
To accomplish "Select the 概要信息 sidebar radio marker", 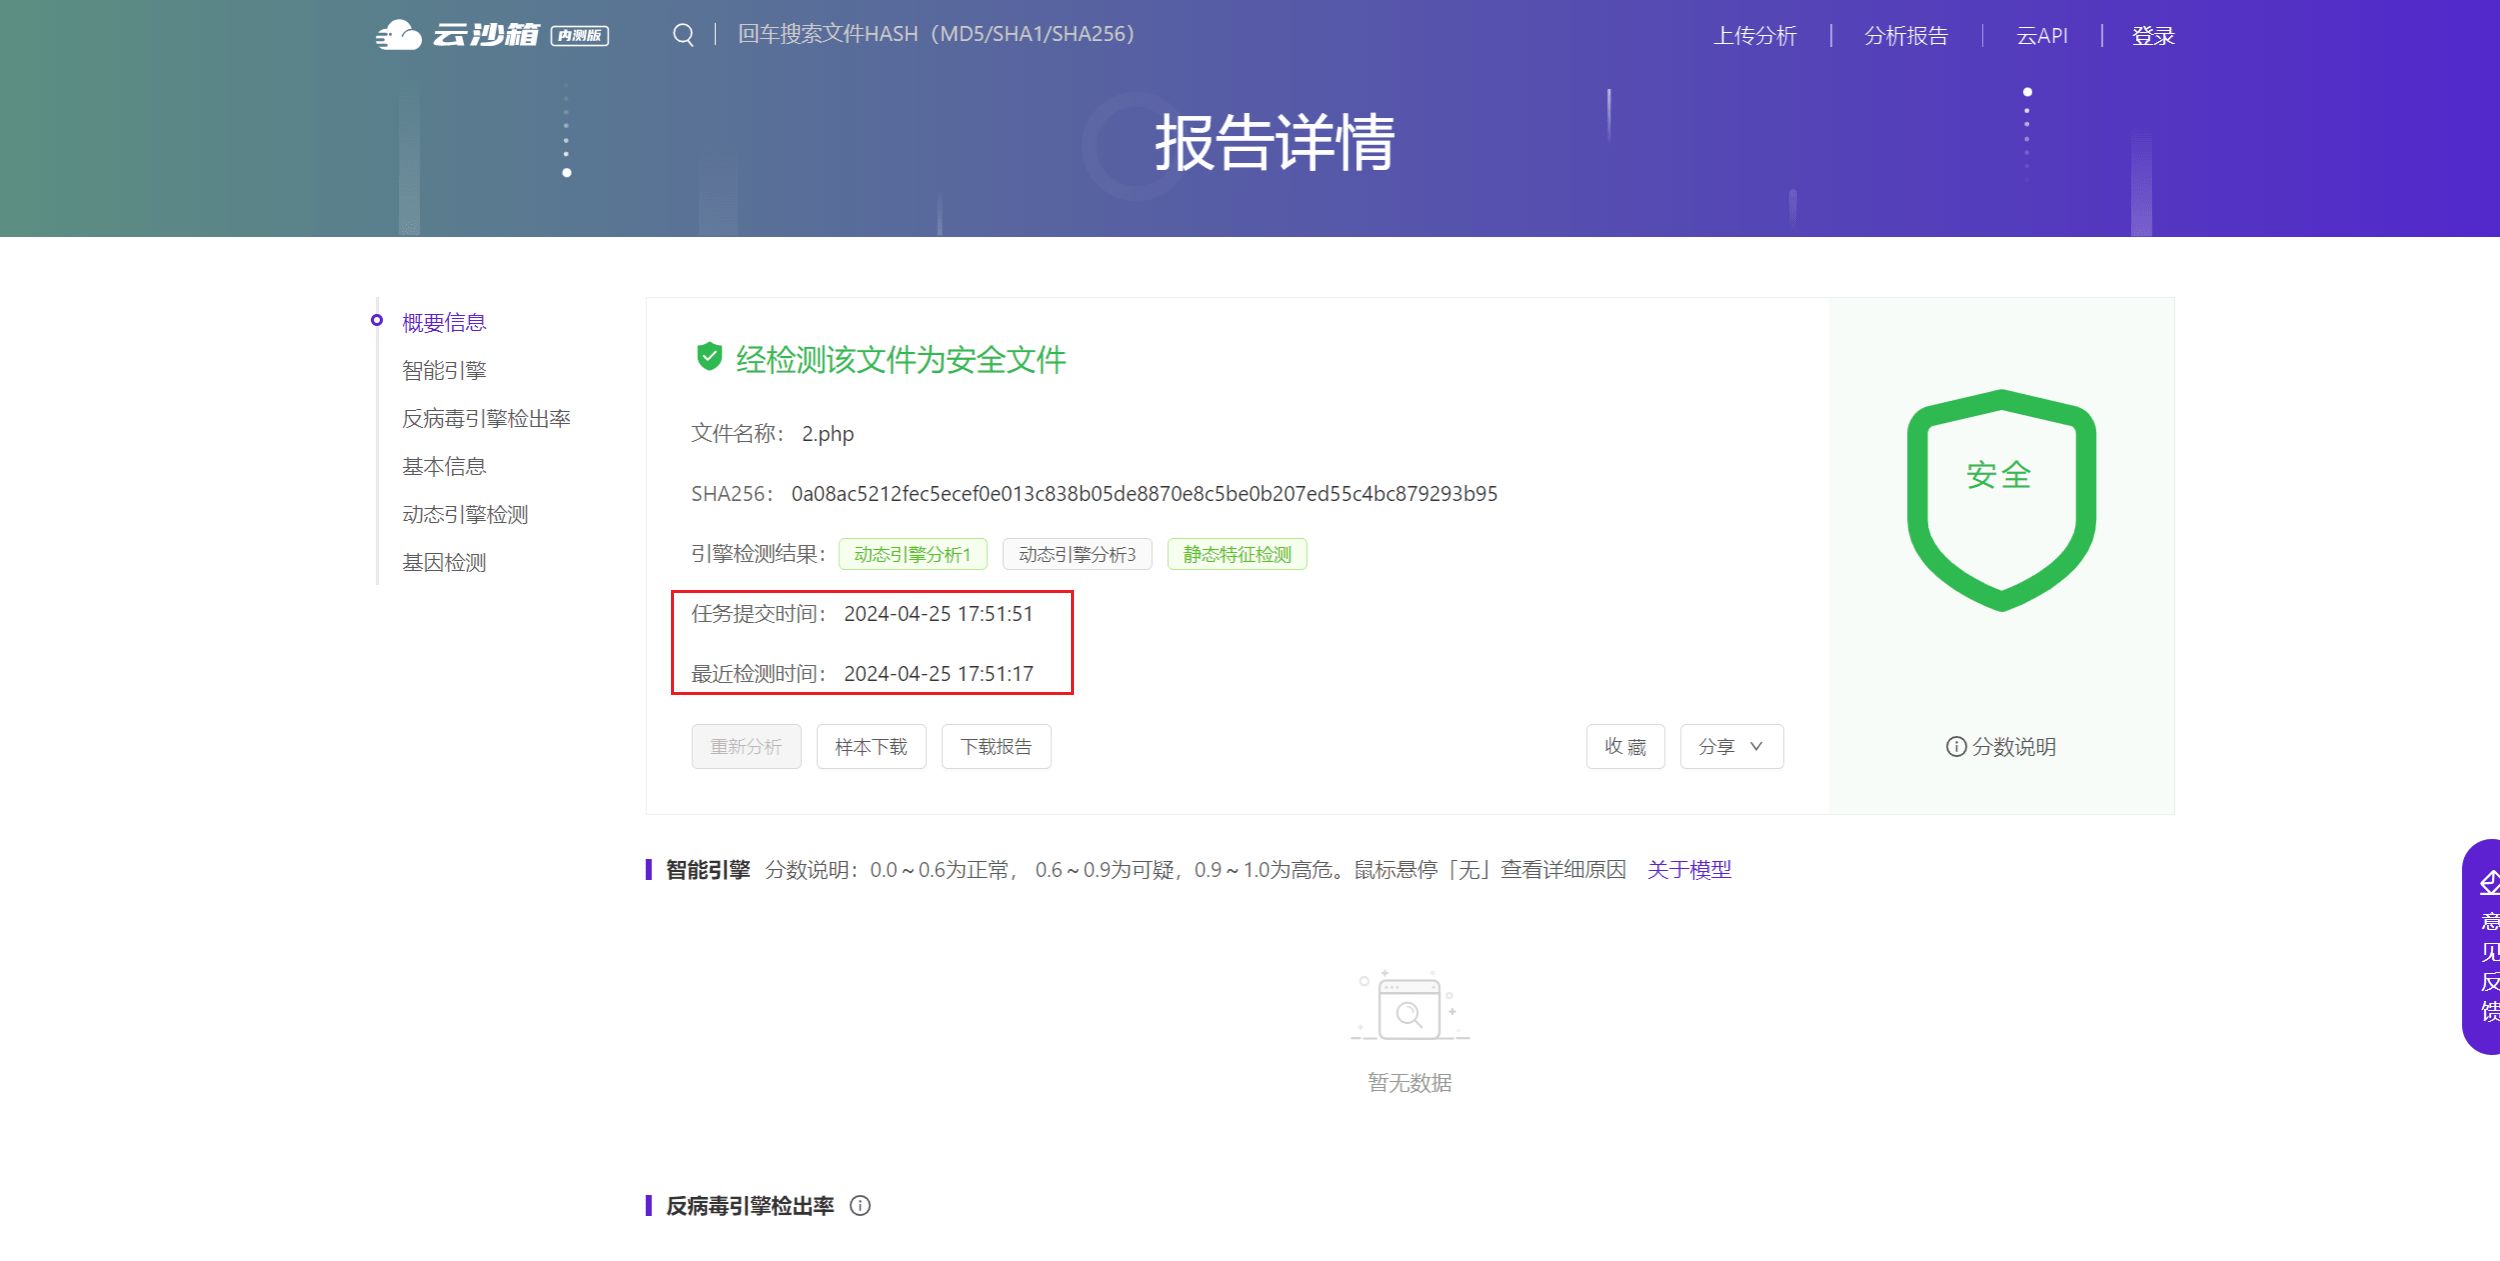I will 376,319.
